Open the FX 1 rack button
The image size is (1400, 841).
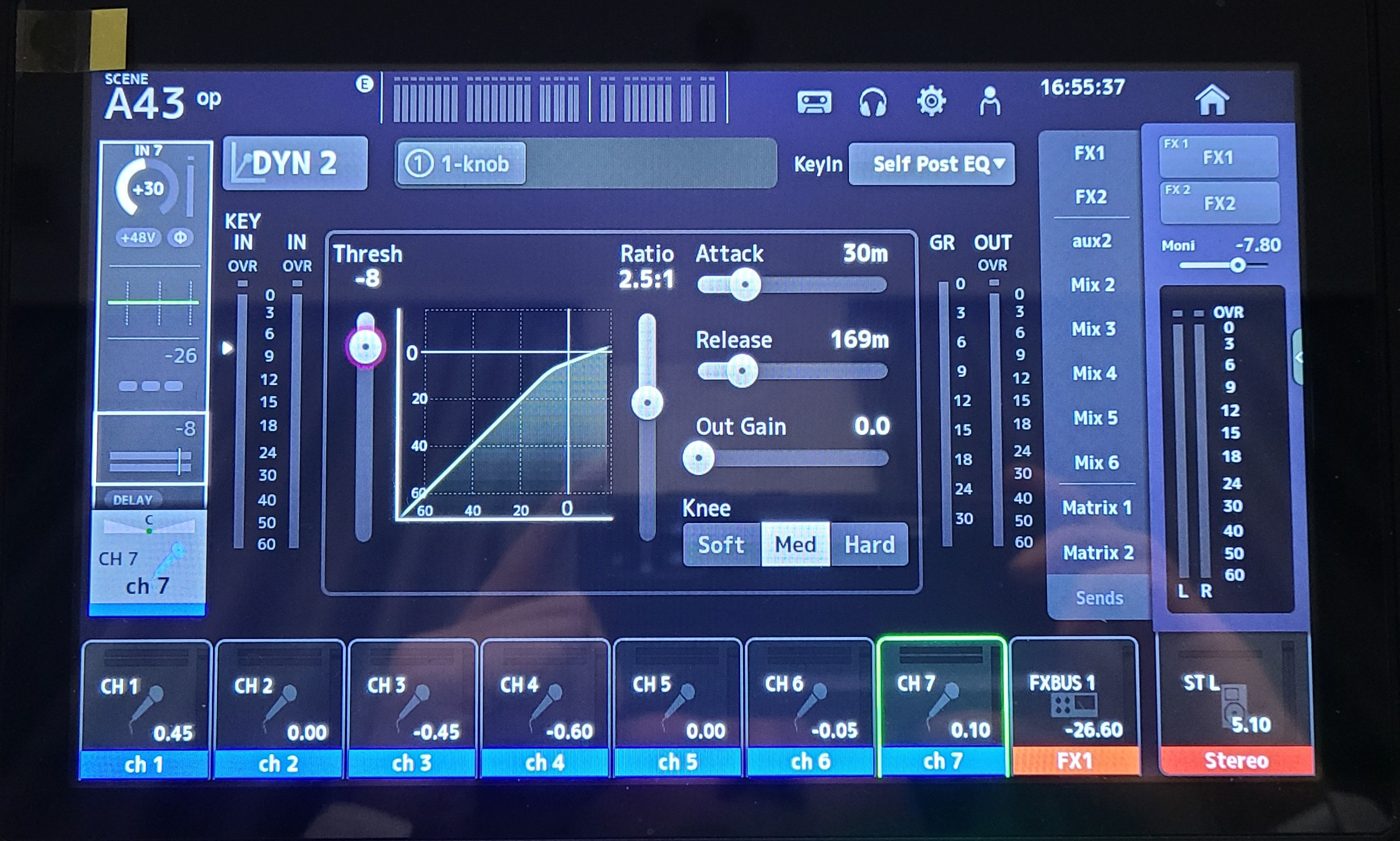click(1219, 157)
